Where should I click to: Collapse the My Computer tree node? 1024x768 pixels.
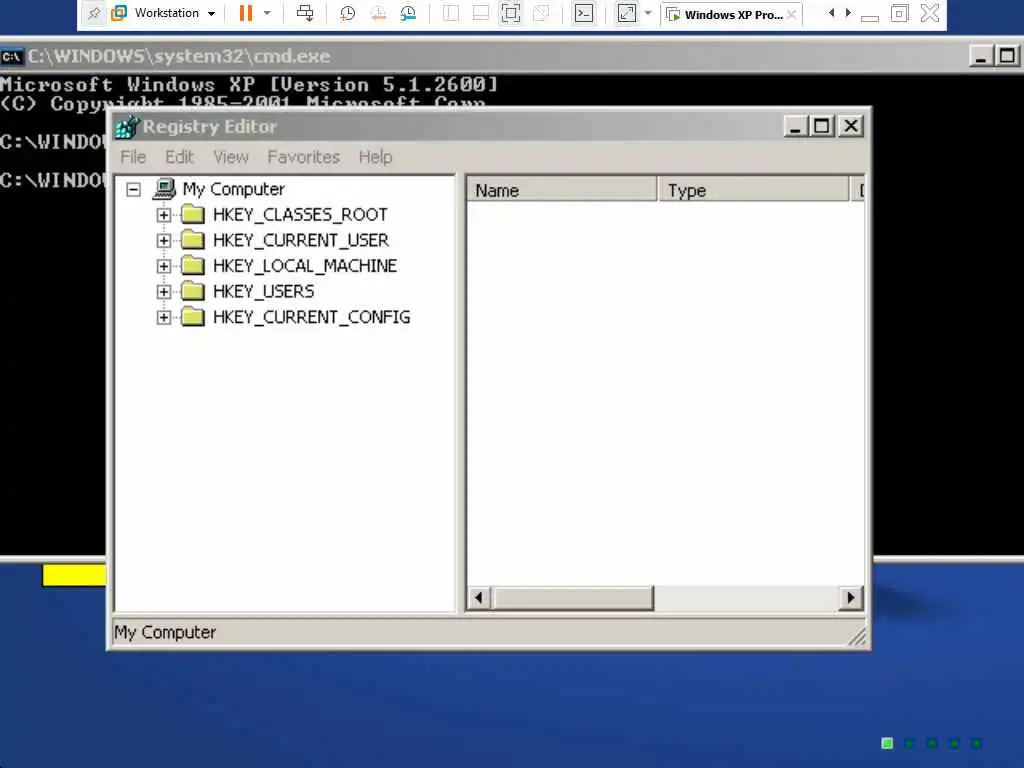(133, 190)
